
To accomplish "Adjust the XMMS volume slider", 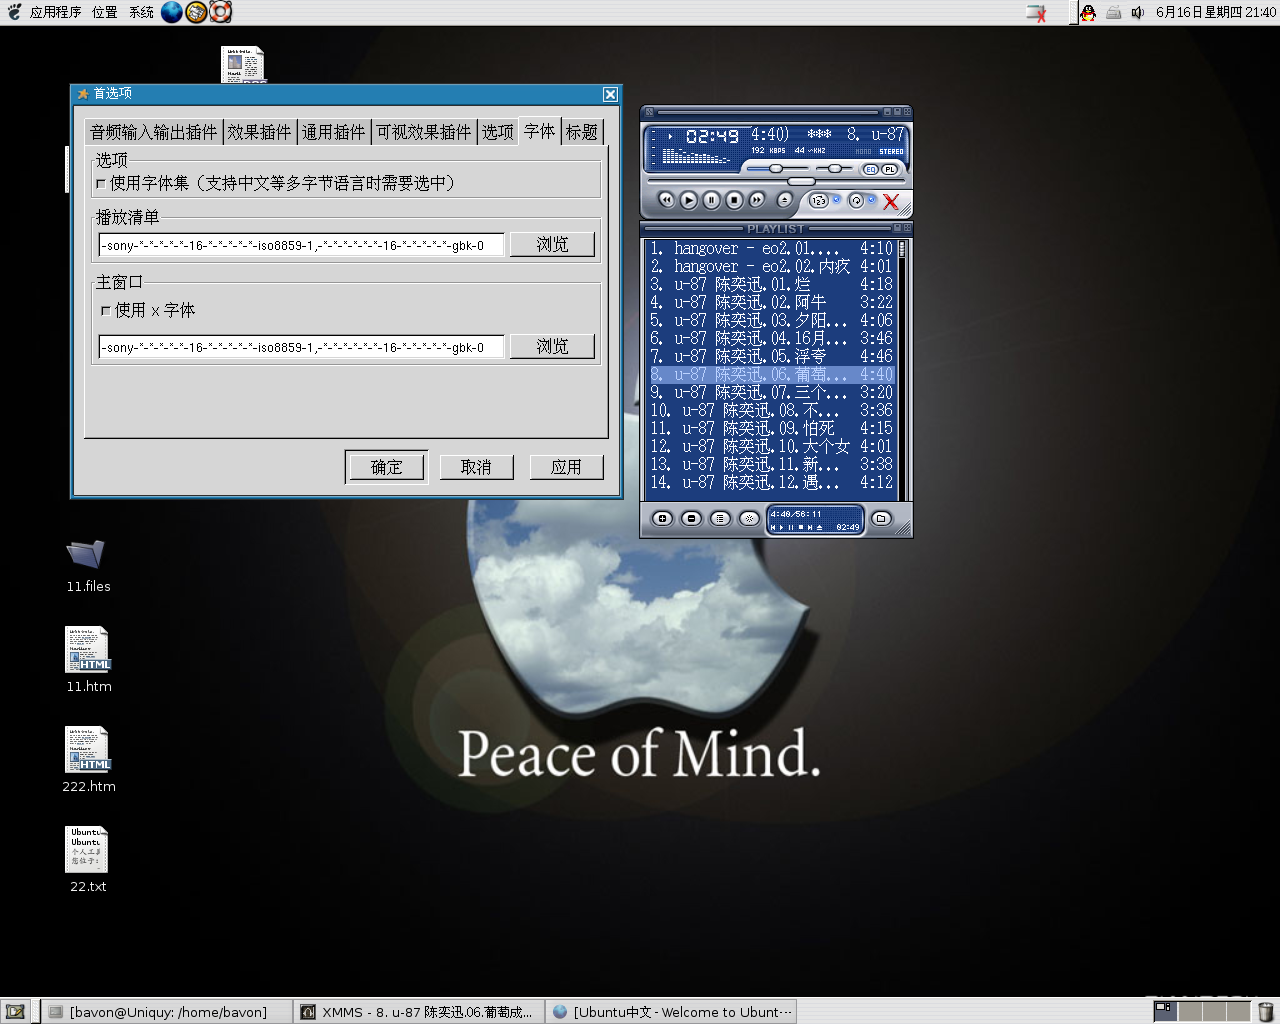I will 776,169.
